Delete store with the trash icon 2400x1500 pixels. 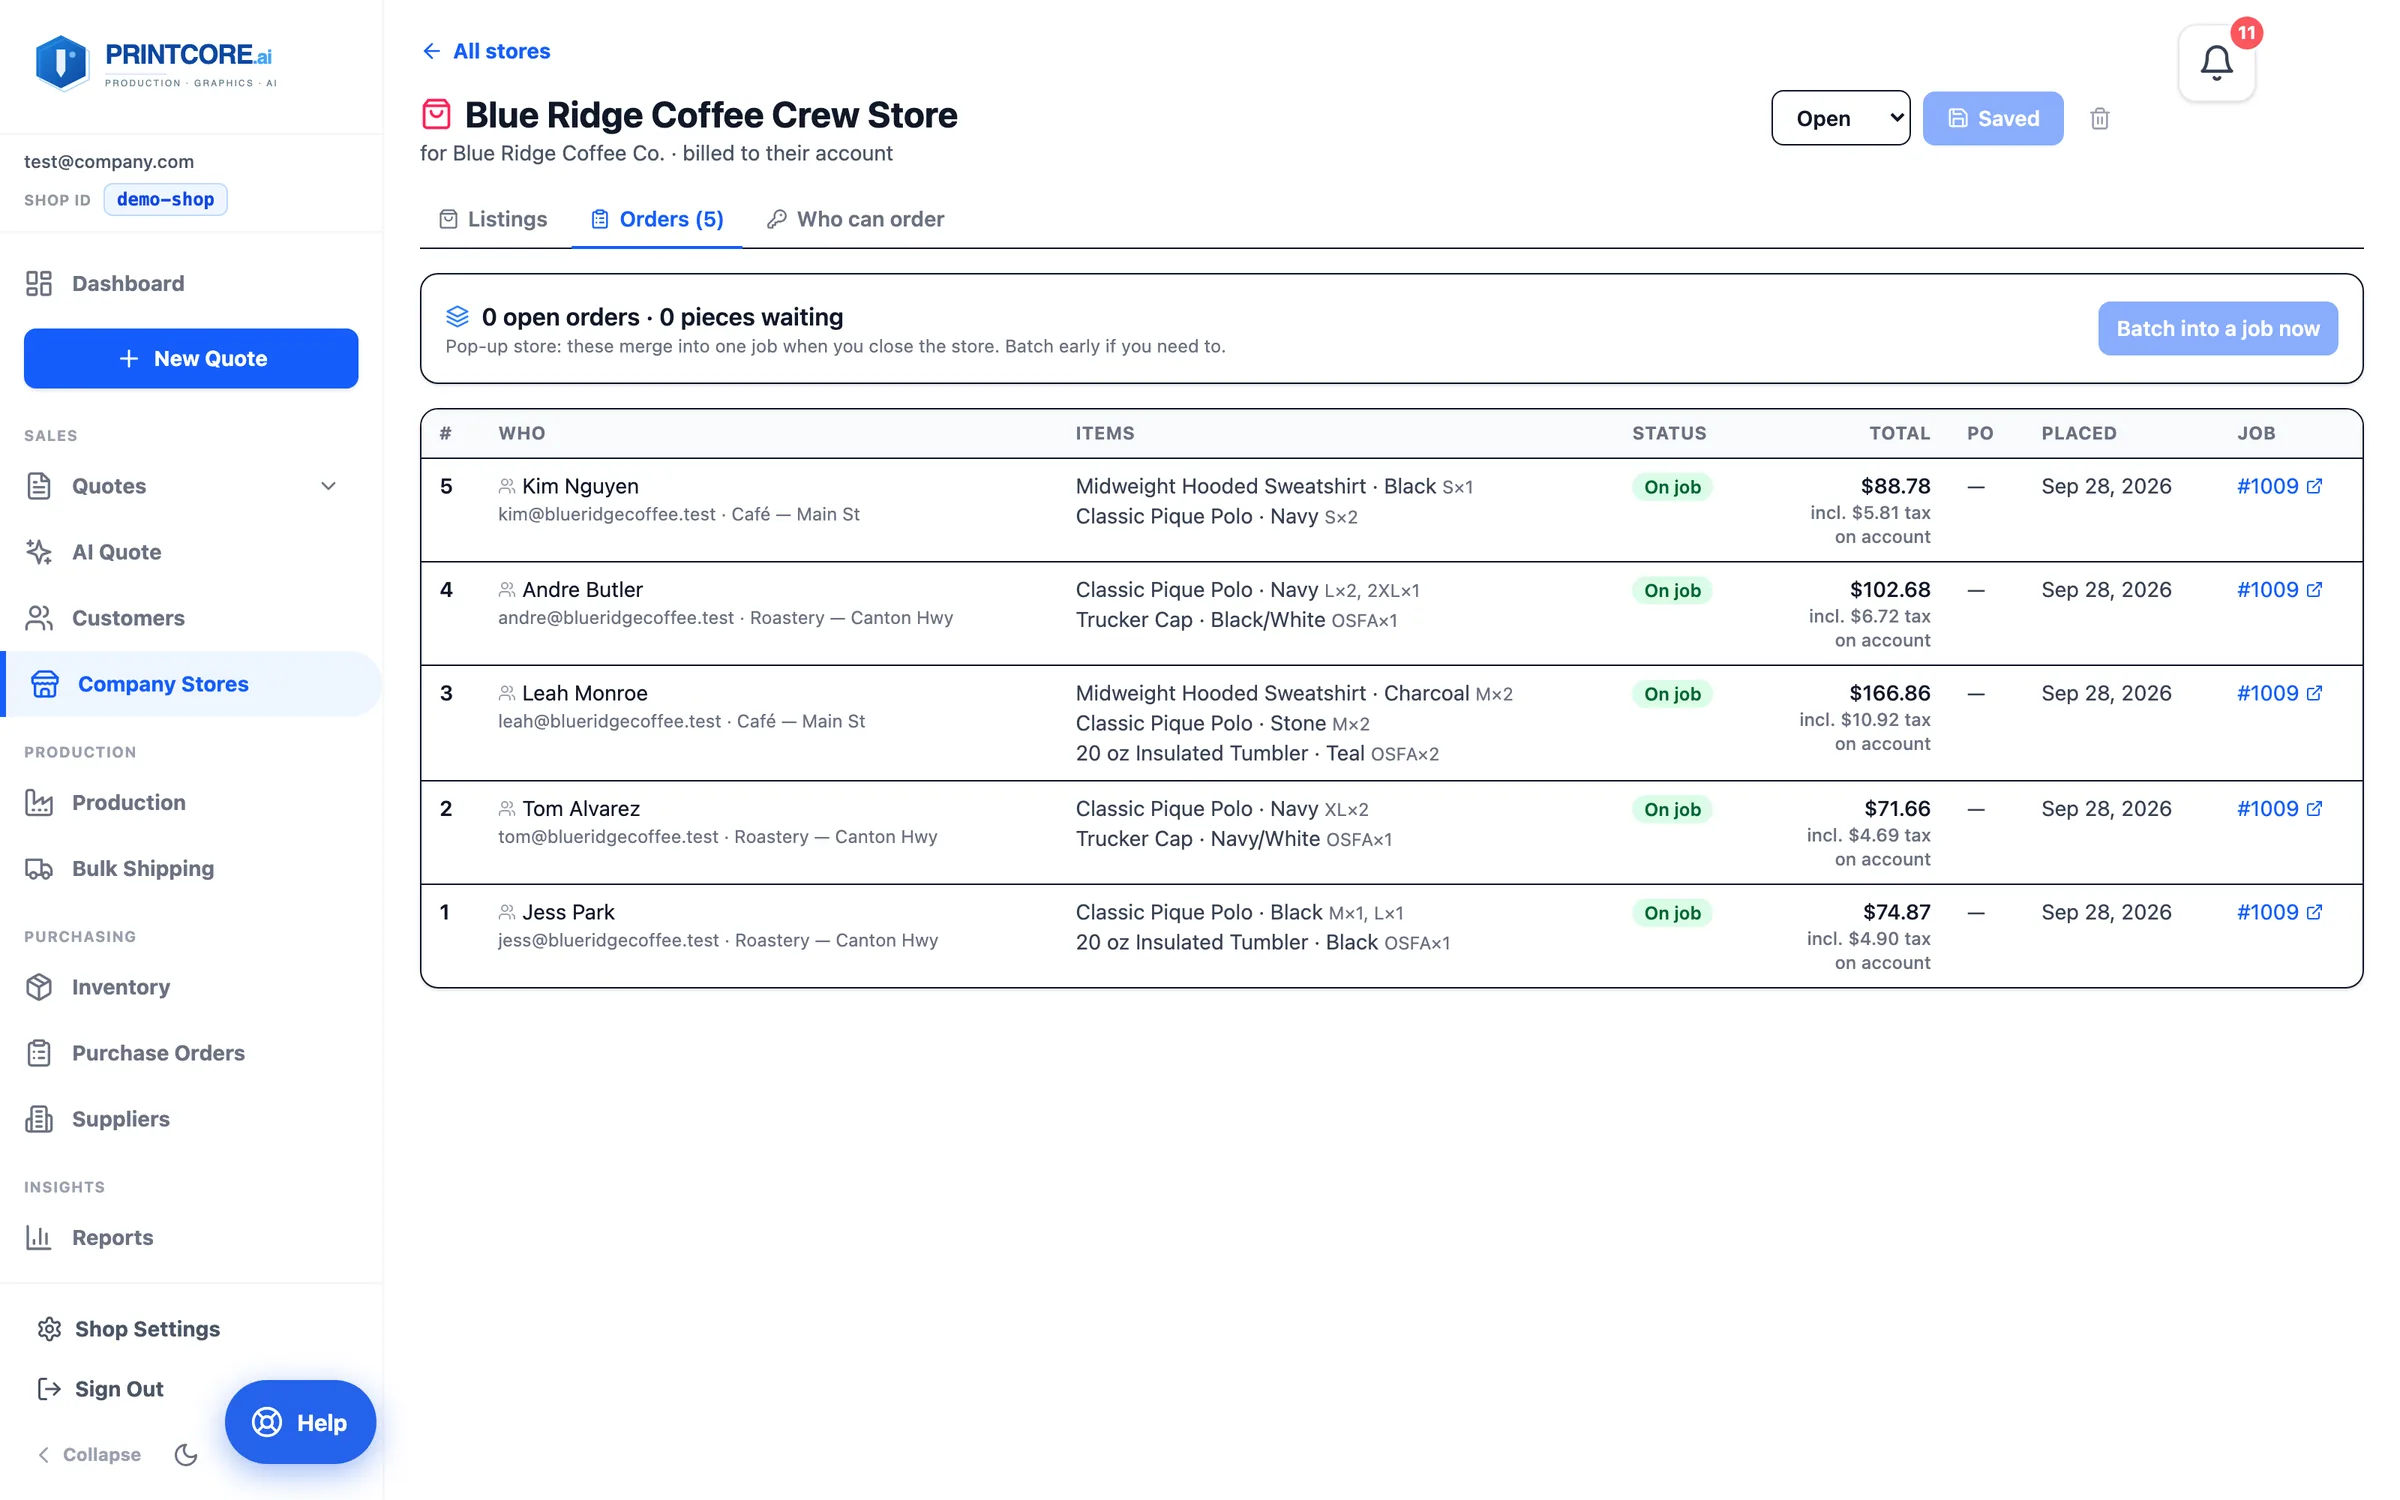point(2100,118)
